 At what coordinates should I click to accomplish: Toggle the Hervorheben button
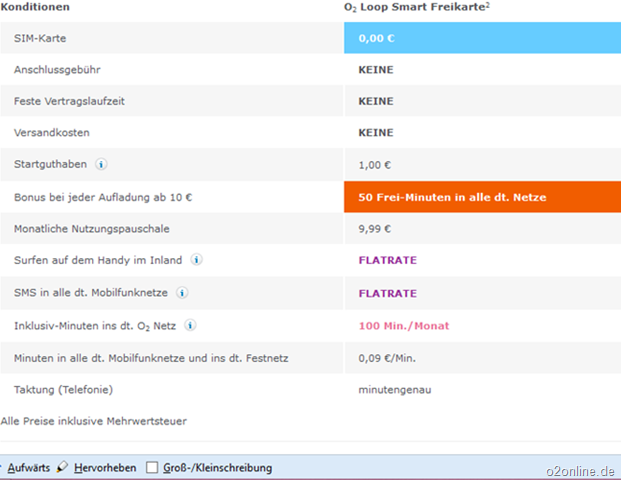(x=105, y=468)
